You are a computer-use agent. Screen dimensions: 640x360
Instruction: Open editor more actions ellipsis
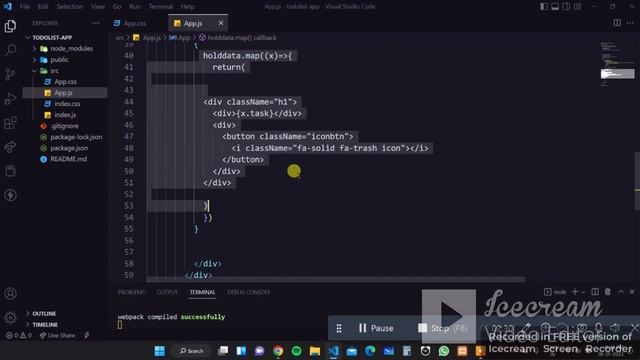click(630, 23)
